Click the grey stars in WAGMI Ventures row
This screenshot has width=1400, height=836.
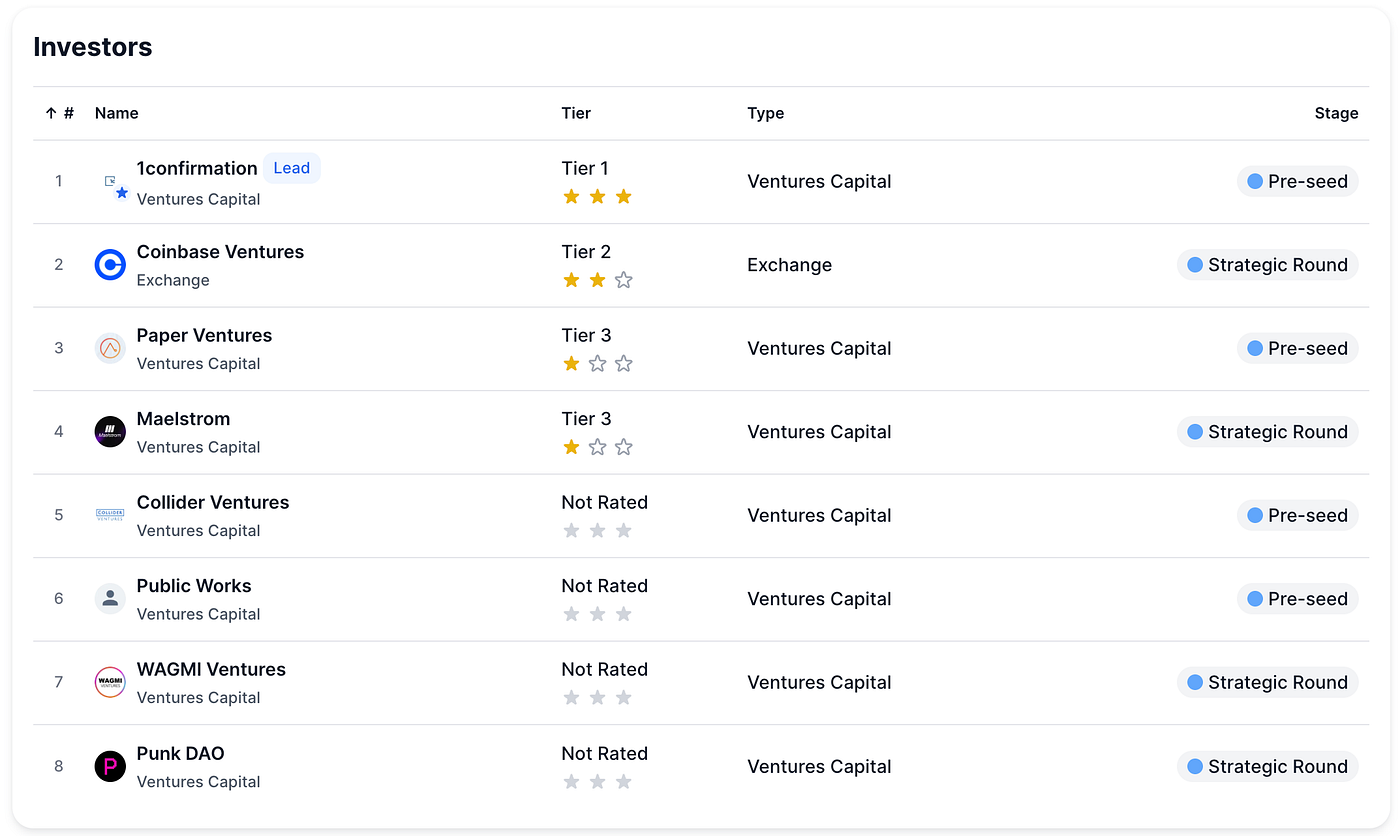point(597,697)
